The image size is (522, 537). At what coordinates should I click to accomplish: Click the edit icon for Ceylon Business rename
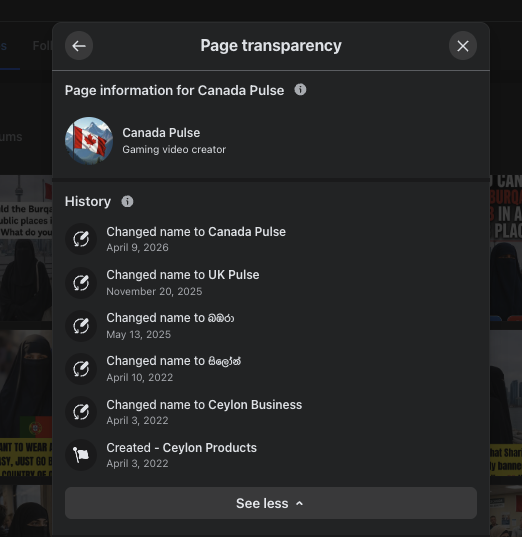tap(81, 412)
